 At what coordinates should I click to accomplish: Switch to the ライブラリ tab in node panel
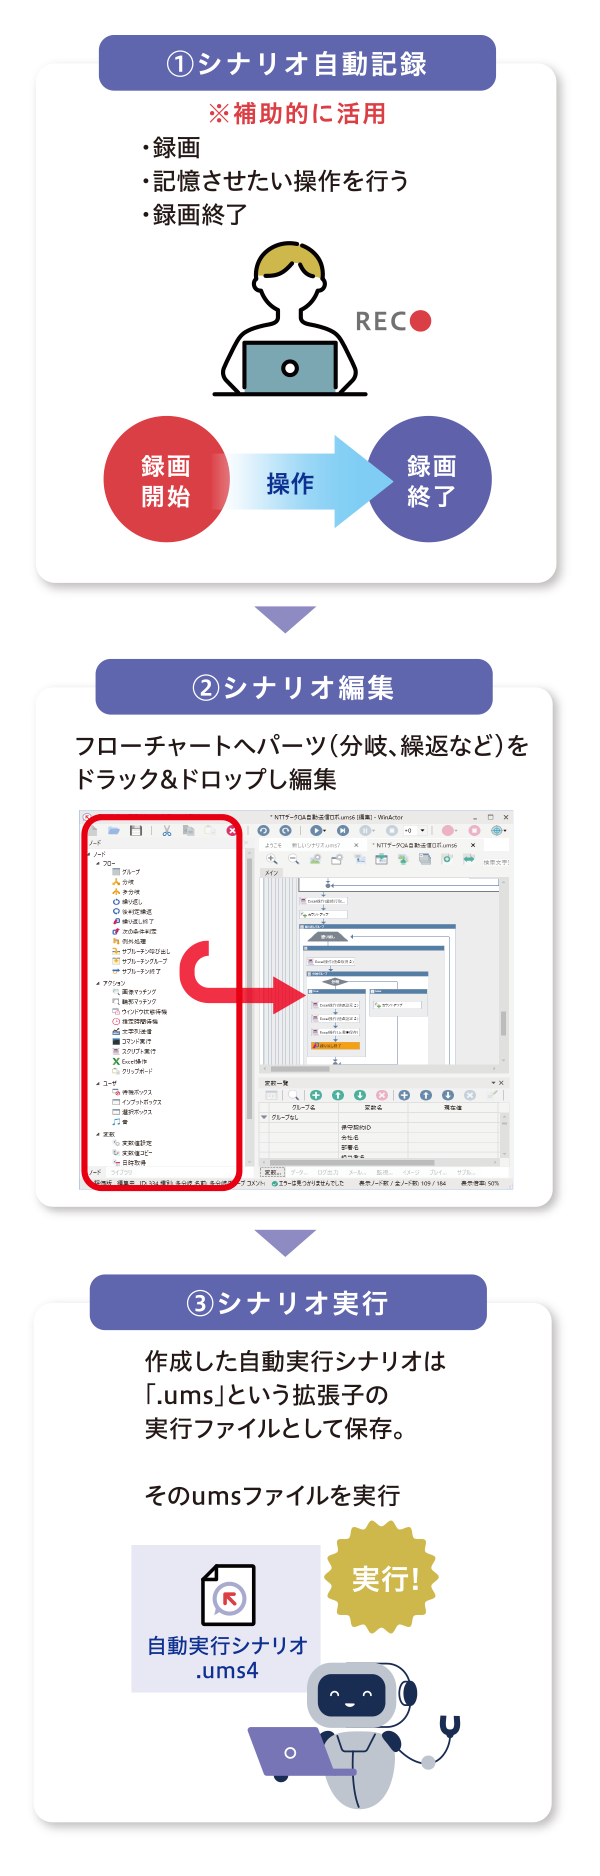tap(121, 1172)
